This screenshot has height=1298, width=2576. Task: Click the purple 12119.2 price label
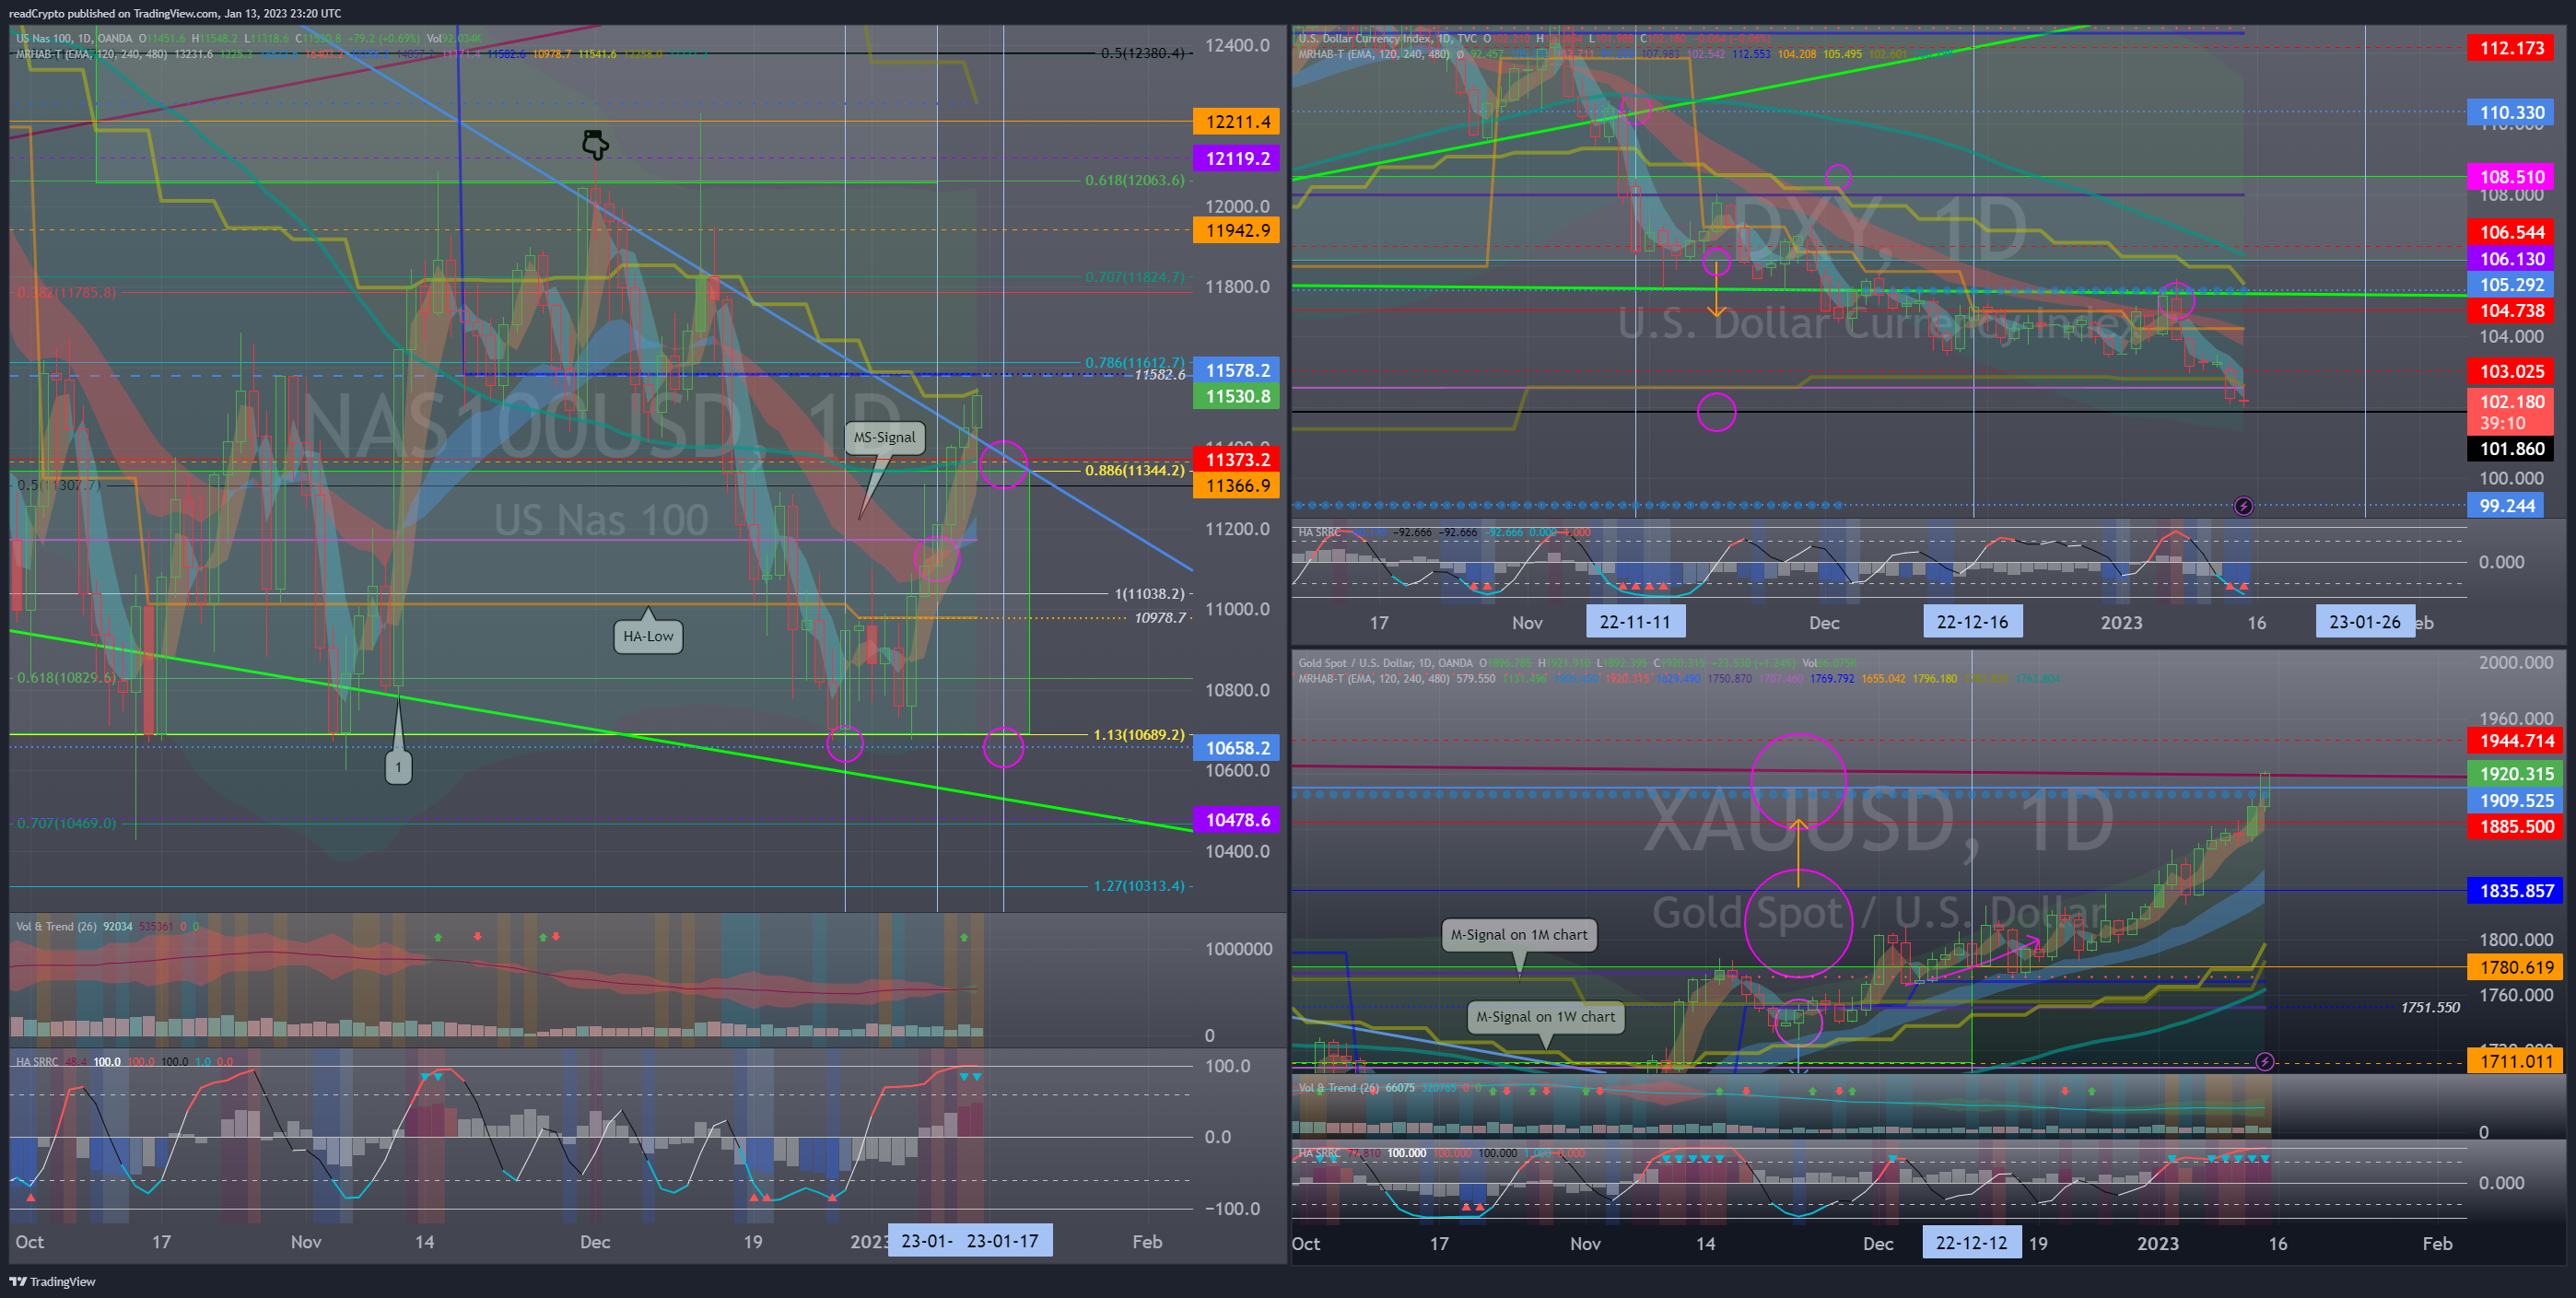[x=1237, y=158]
